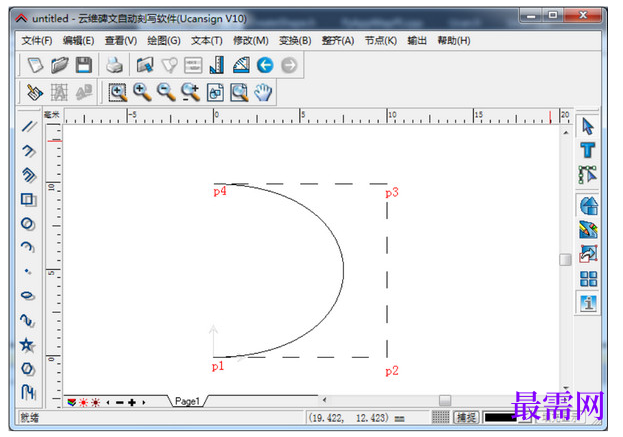The image size is (623, 437).
Task: Switch to the Page1 tab
Action: [187, 401]
